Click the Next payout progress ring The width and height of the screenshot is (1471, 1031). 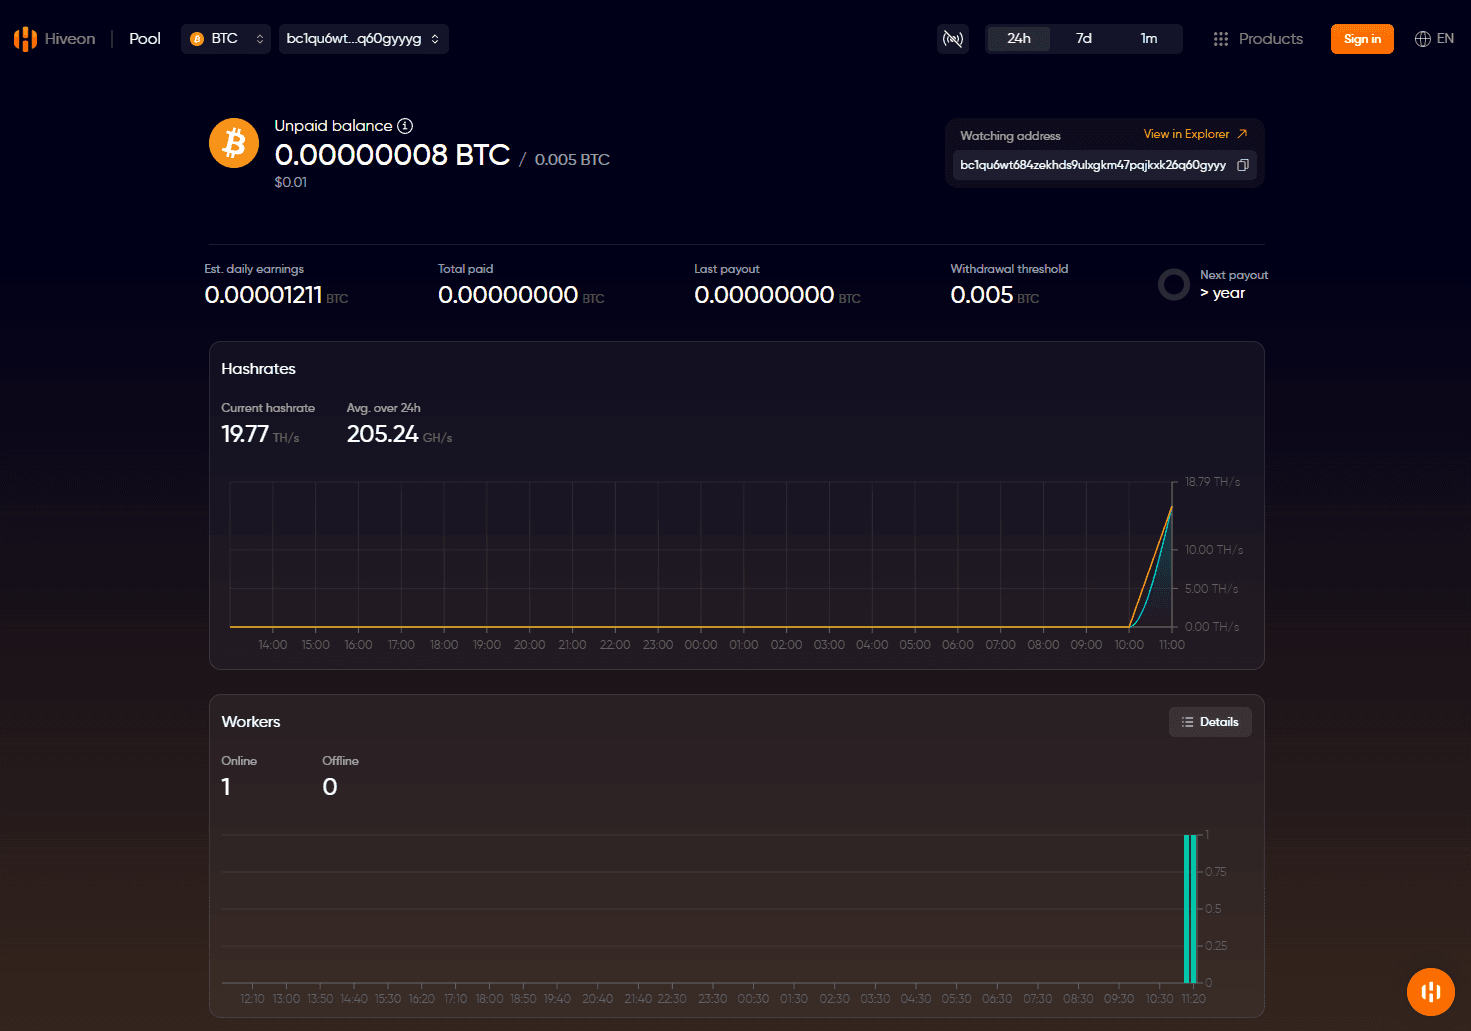[x=1173, y=284]
